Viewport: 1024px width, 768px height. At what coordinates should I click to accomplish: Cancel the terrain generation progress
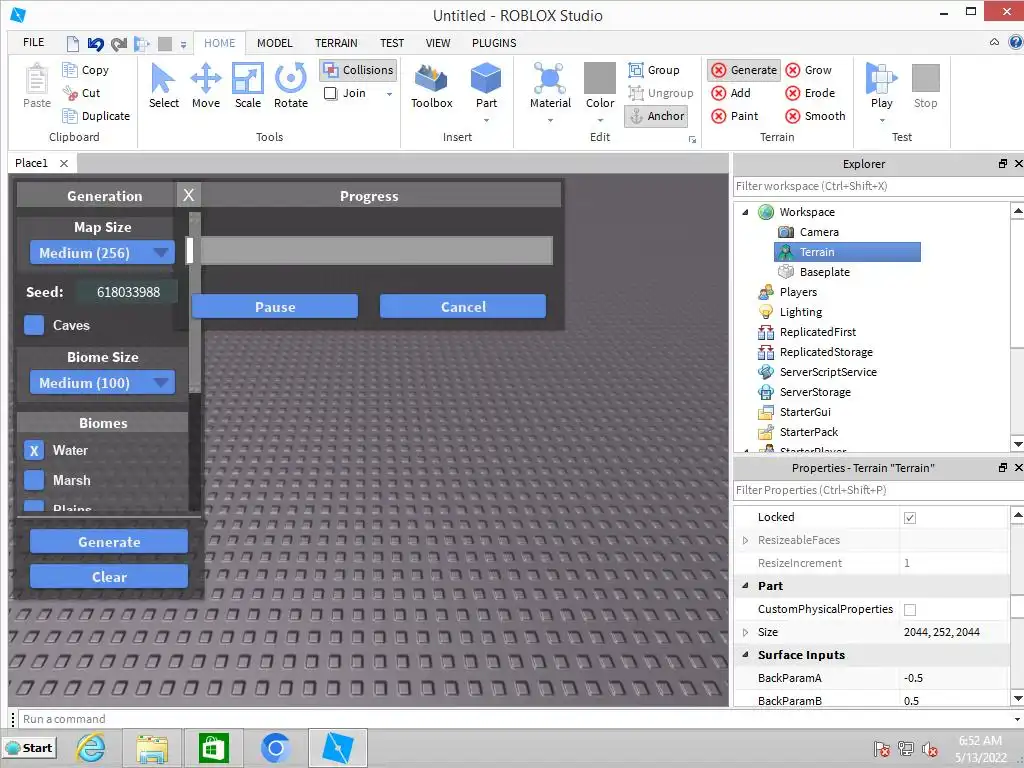pos(463,306)
